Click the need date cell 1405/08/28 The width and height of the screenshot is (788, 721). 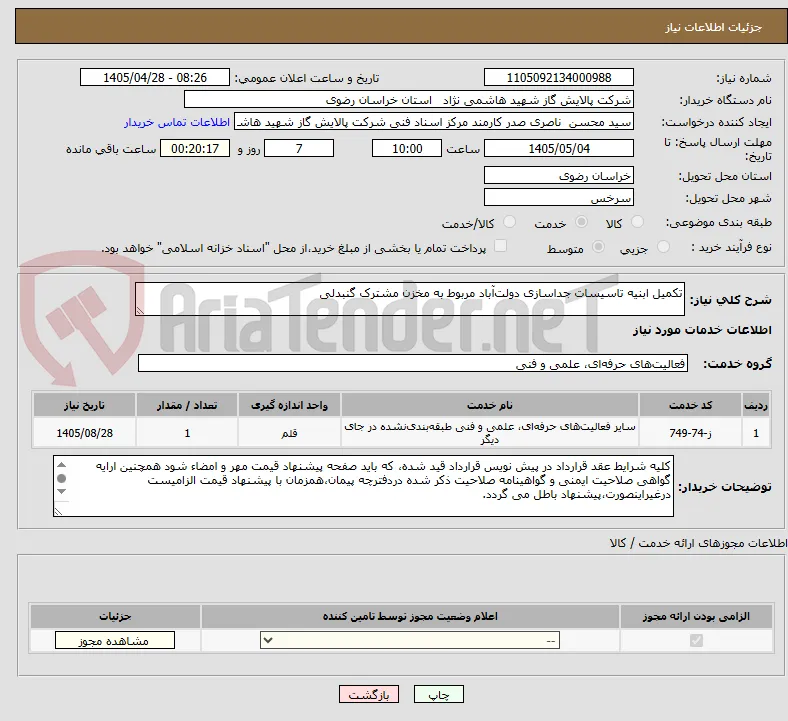click(x=84, y=433)
